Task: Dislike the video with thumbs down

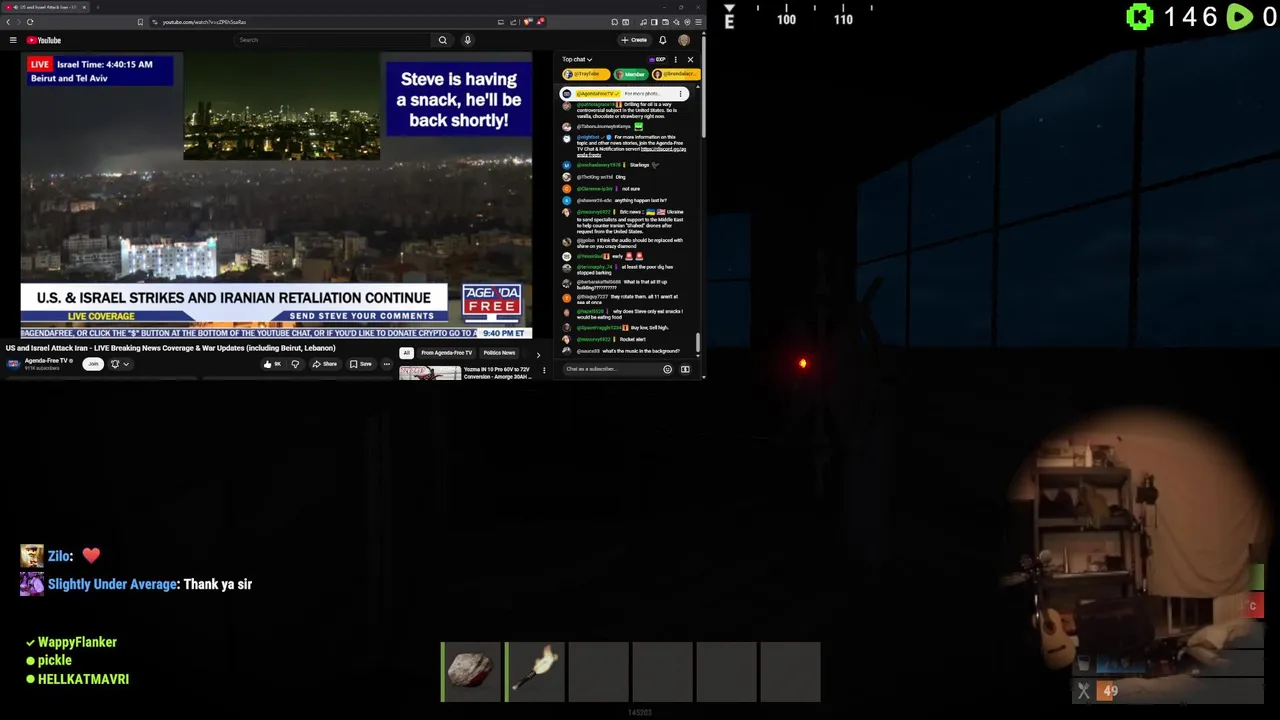Action: click(x=295, y=364)
